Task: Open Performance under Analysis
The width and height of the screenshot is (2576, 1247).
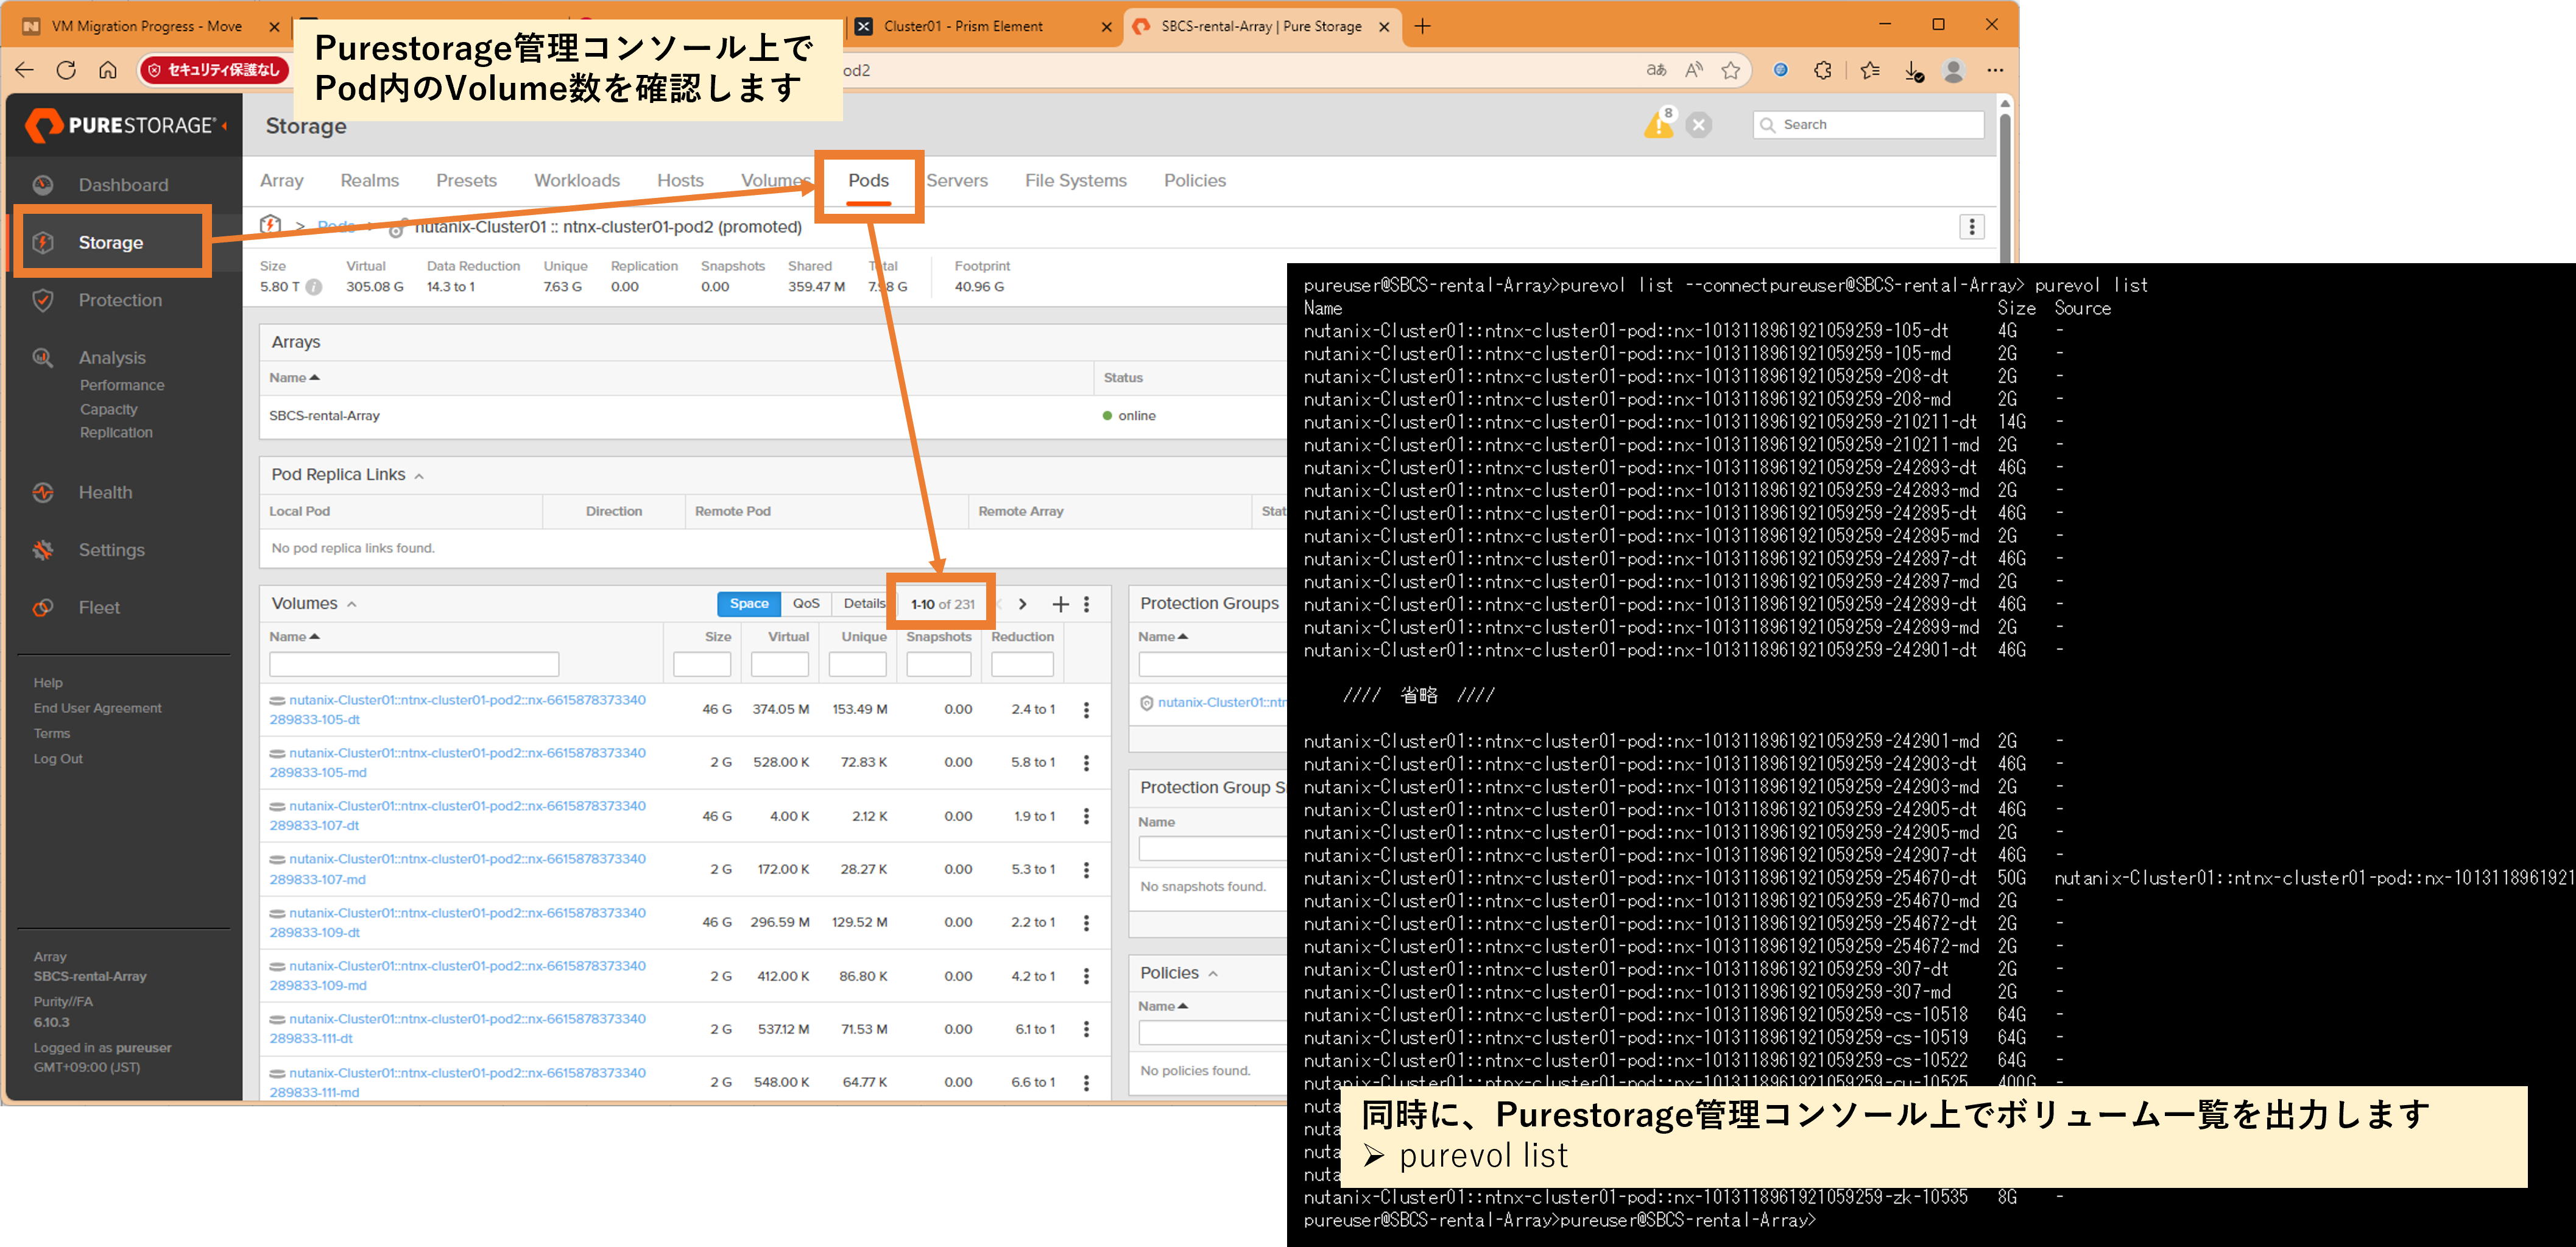Action: pos(122,385)
